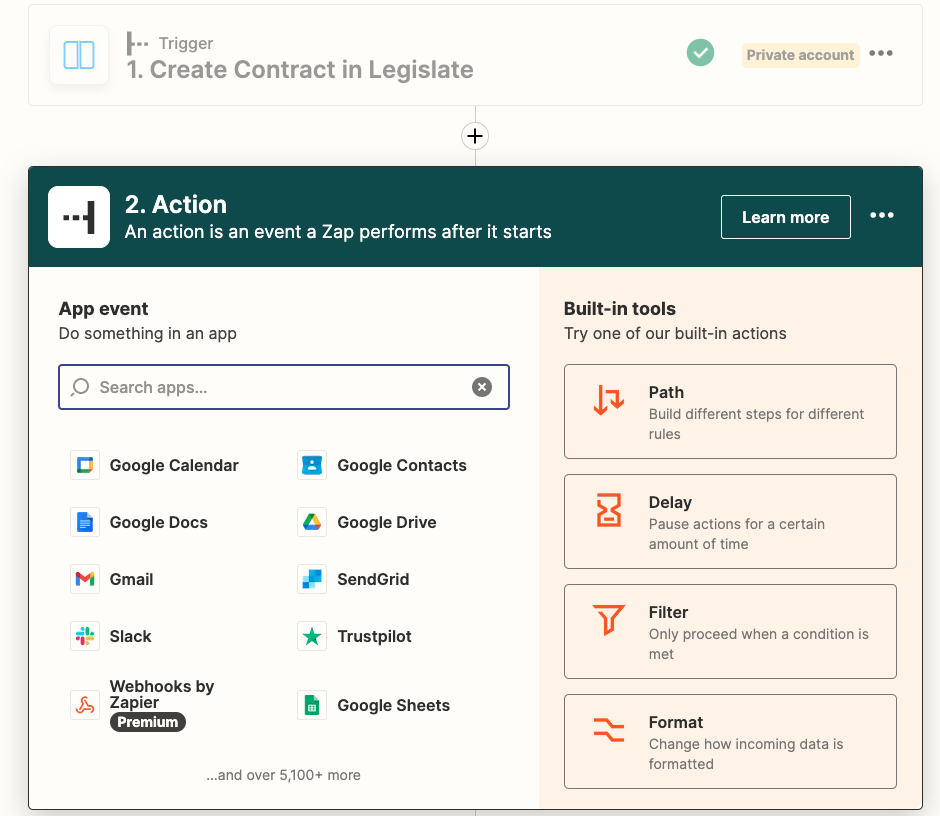This screenshot has width=940, height=816.
Task: Click the Format icon
Action: (x=608, y=730)
